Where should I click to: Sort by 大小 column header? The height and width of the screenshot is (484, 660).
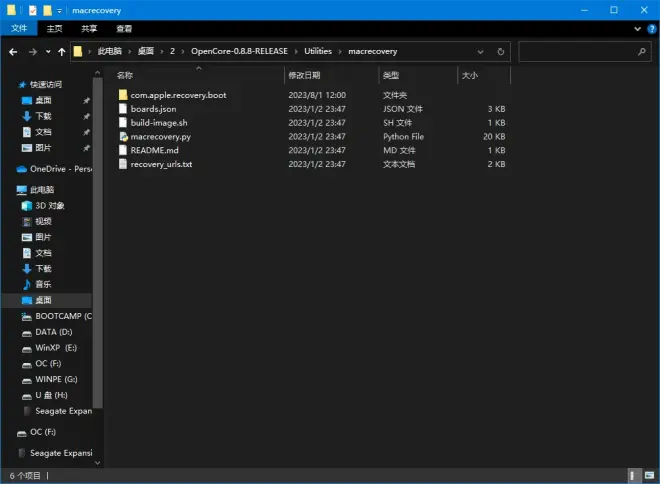(470, 75)
